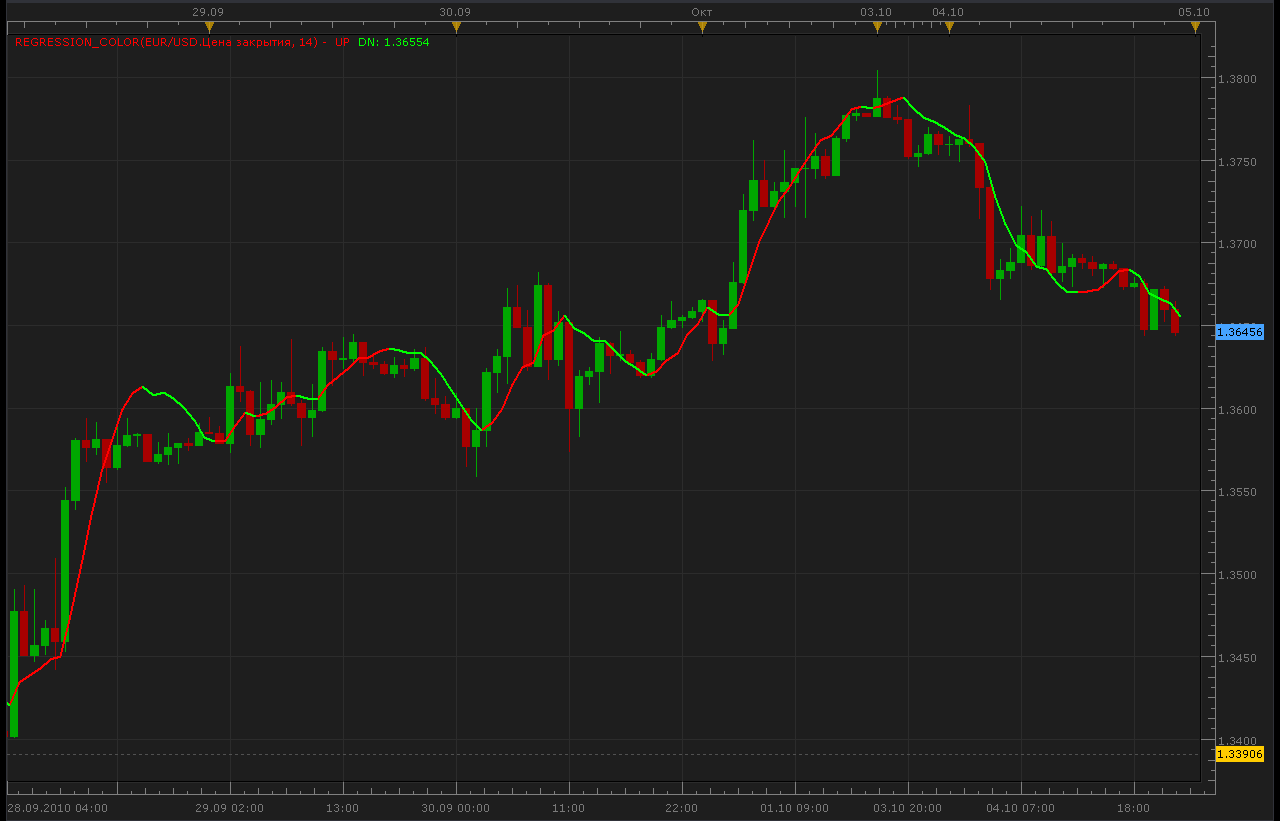This screenshot has height=821, width=1280.
Task: Click the 29.09 02:00 time label
Action: tap(229, 808)
